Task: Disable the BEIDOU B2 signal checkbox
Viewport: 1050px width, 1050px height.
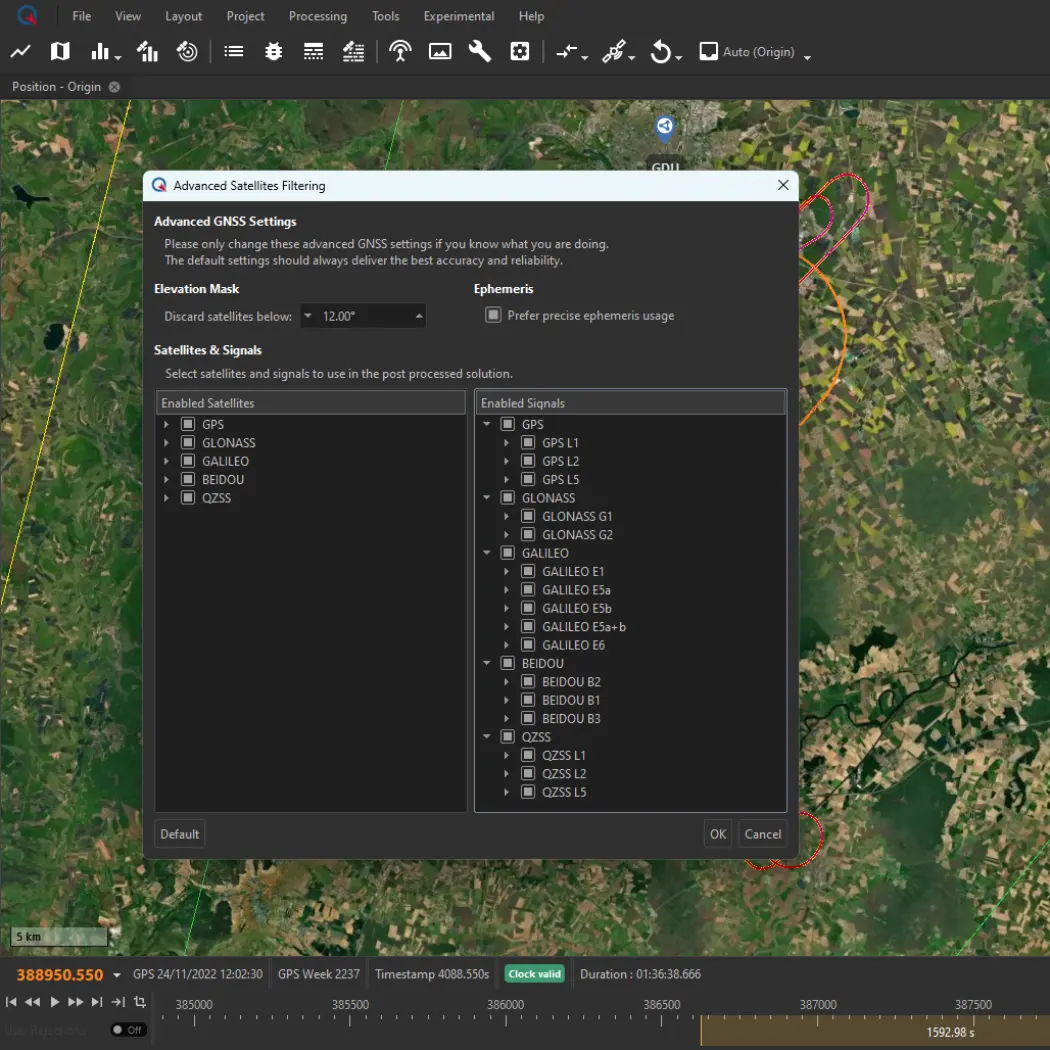Action: coord(528,681)
